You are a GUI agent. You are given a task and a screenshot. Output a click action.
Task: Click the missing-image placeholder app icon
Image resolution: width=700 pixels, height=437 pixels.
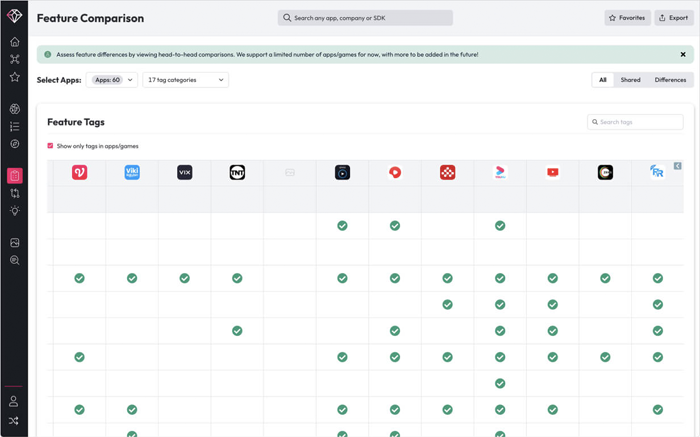click(x=290, y=172)
